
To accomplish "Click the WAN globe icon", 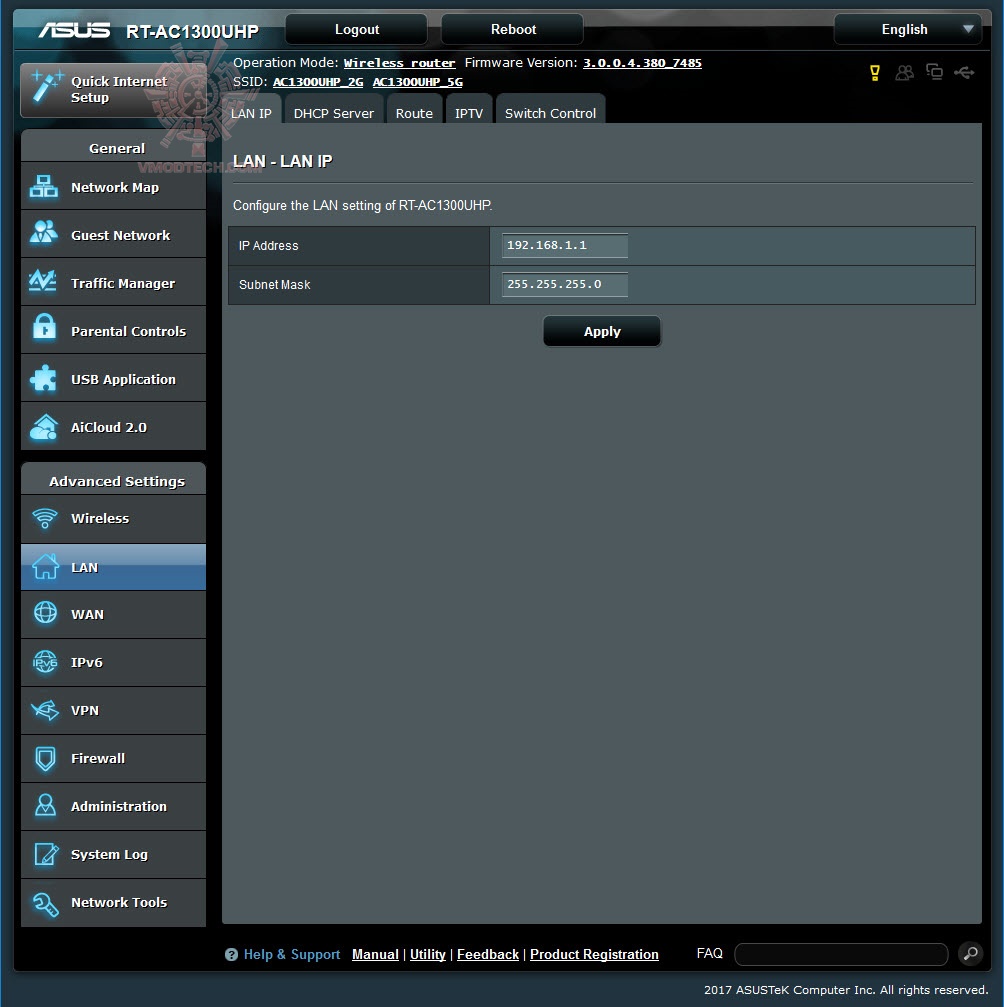I will [x=45, y=613].
